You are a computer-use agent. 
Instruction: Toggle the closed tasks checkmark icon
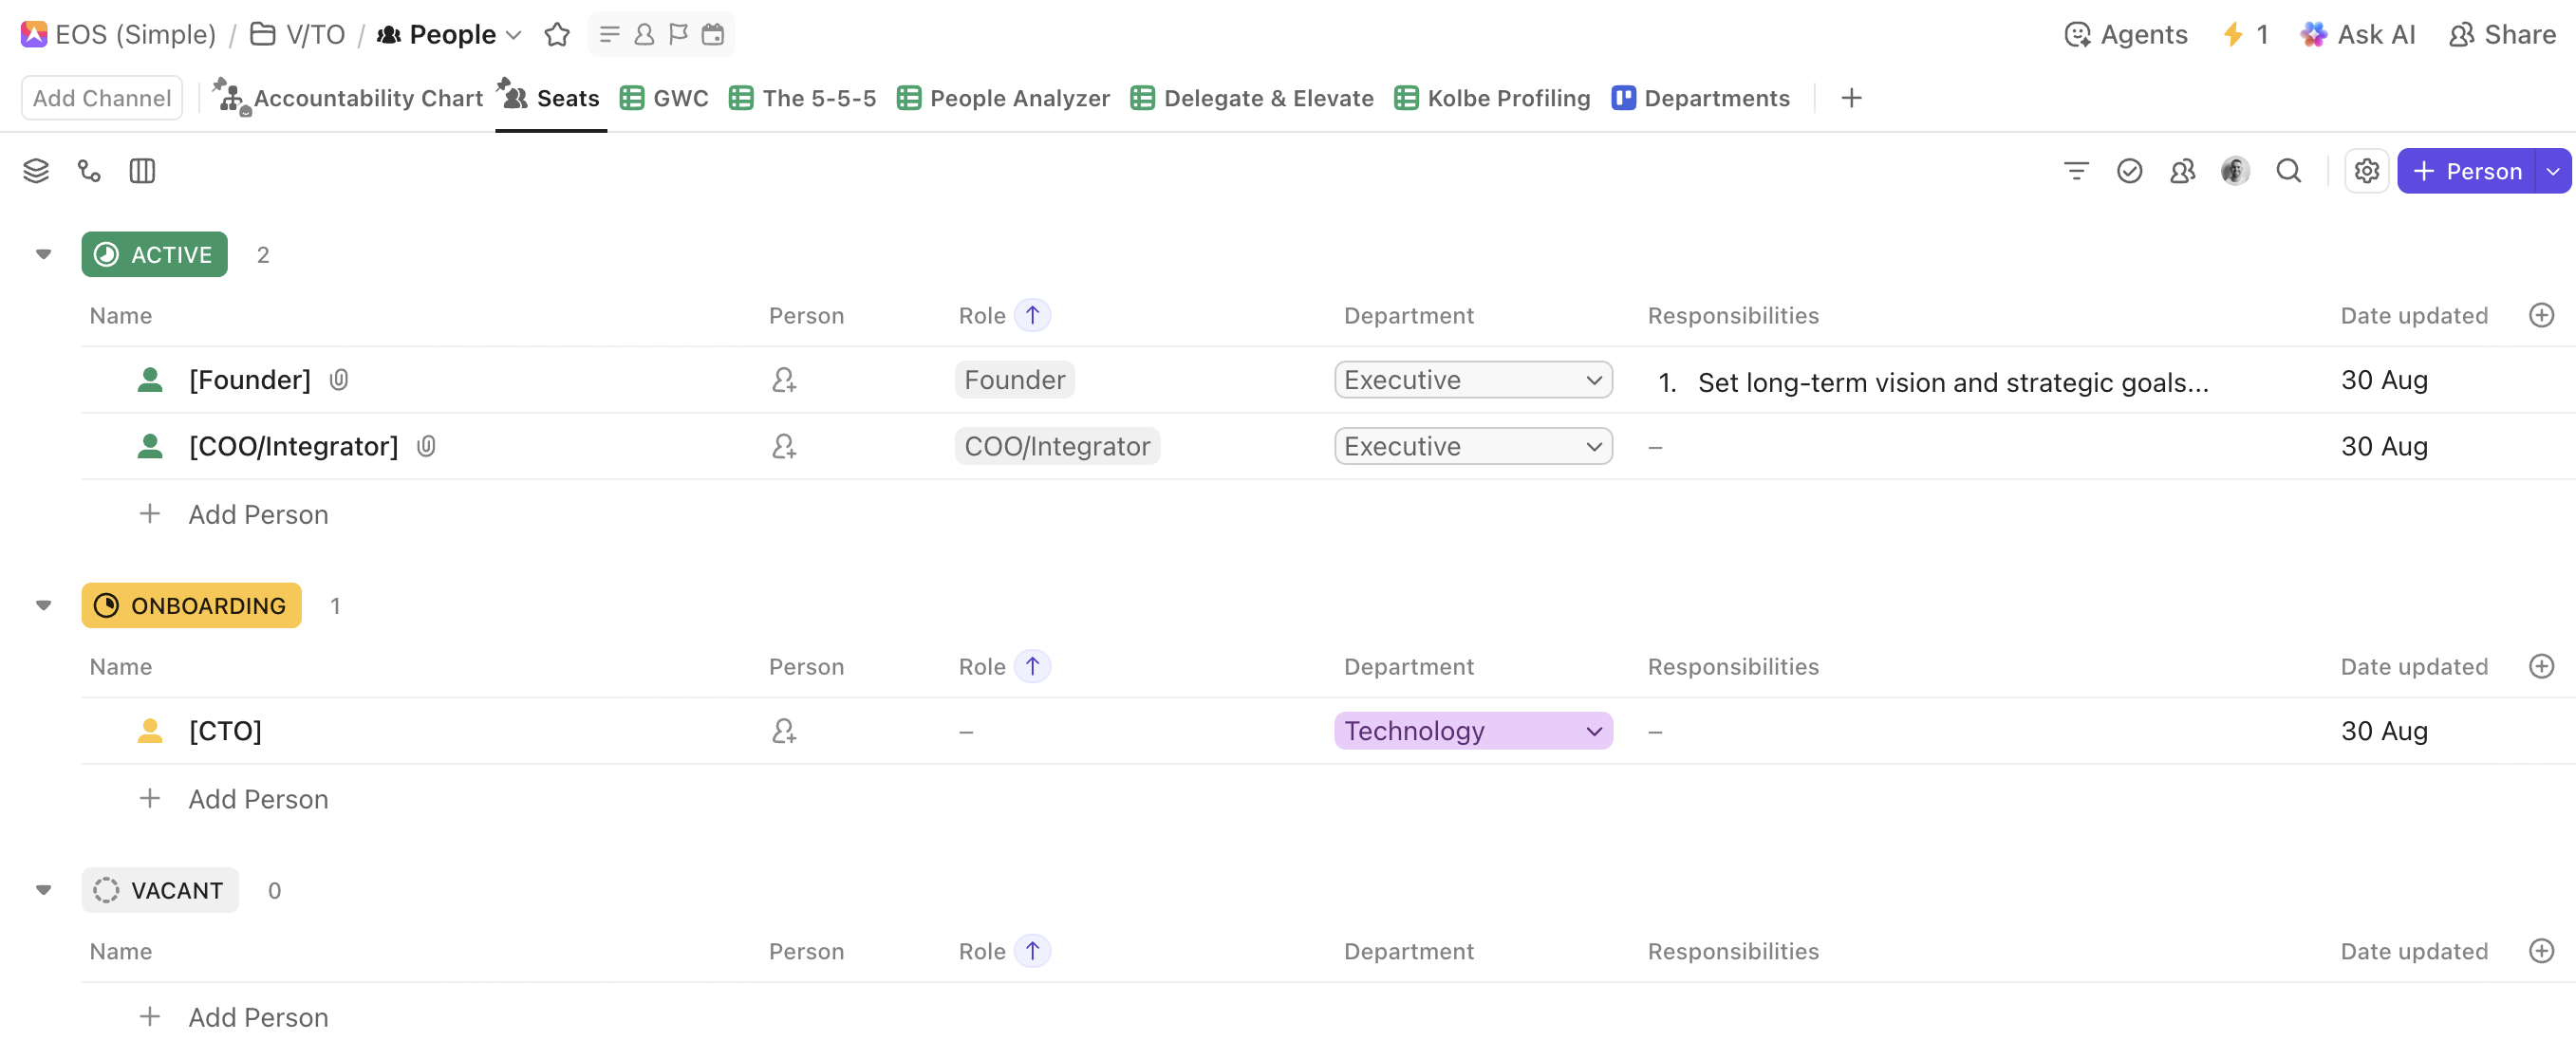pos(2129,171)
